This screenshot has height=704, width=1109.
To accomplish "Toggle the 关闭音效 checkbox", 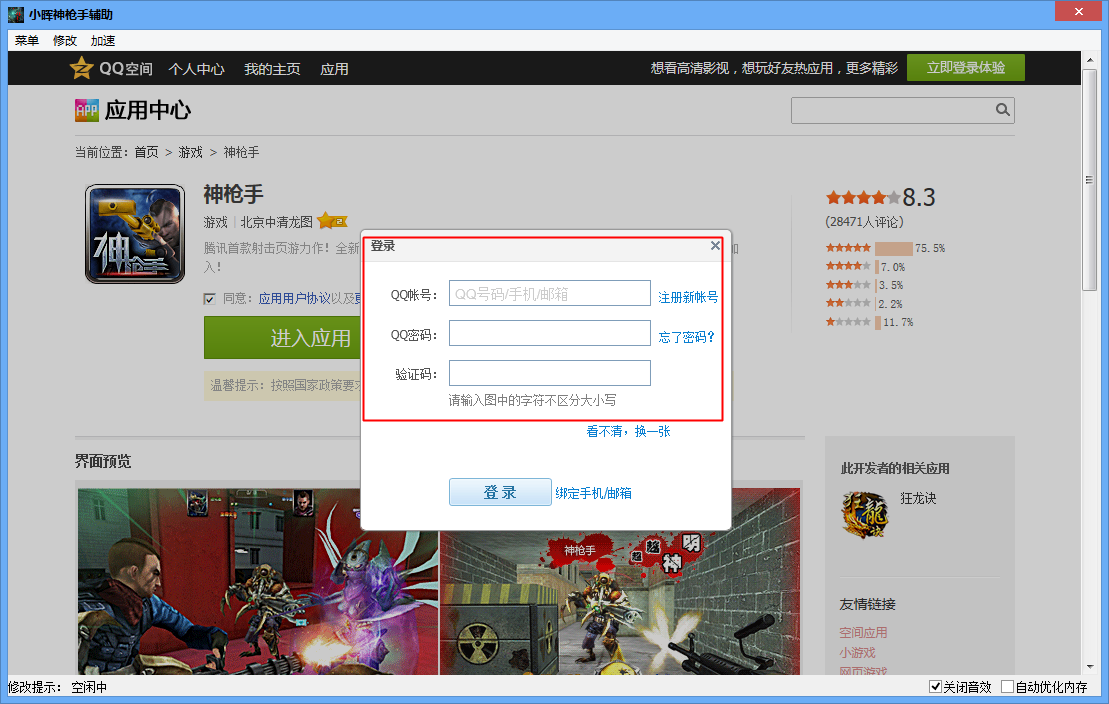I will tap(935, 686).
